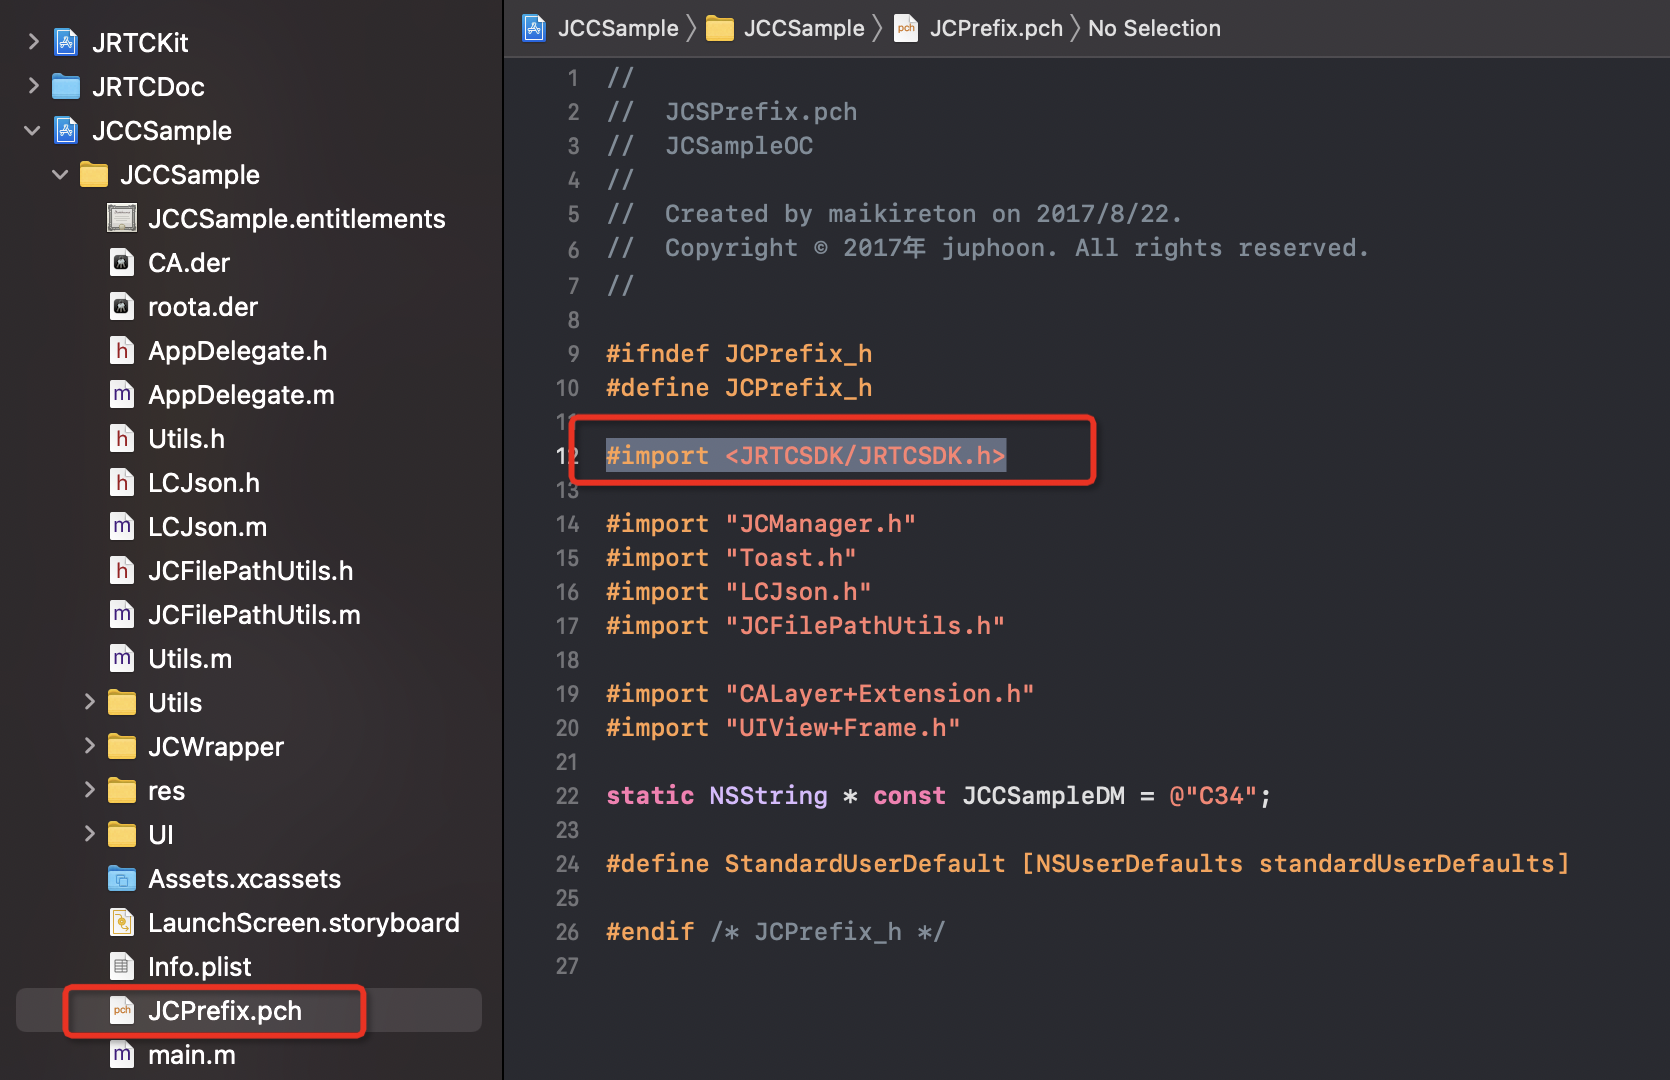The image size is (1670, 1080).
Task: Click the JRTCDoc blue folder icon
Action: coord(66,86)
